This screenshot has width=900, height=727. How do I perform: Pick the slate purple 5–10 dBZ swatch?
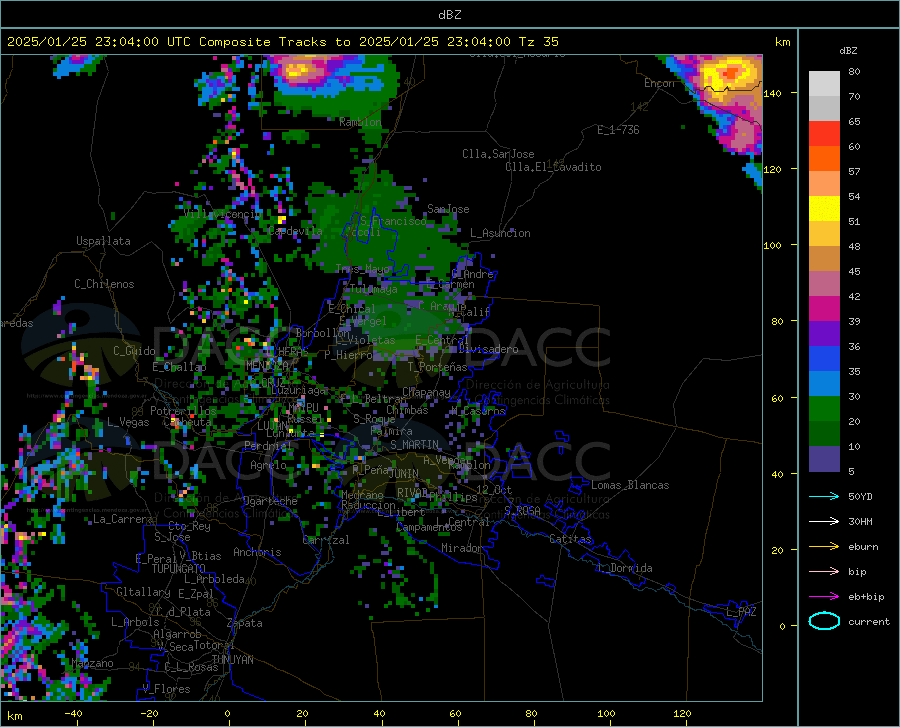tap(824, 459)
